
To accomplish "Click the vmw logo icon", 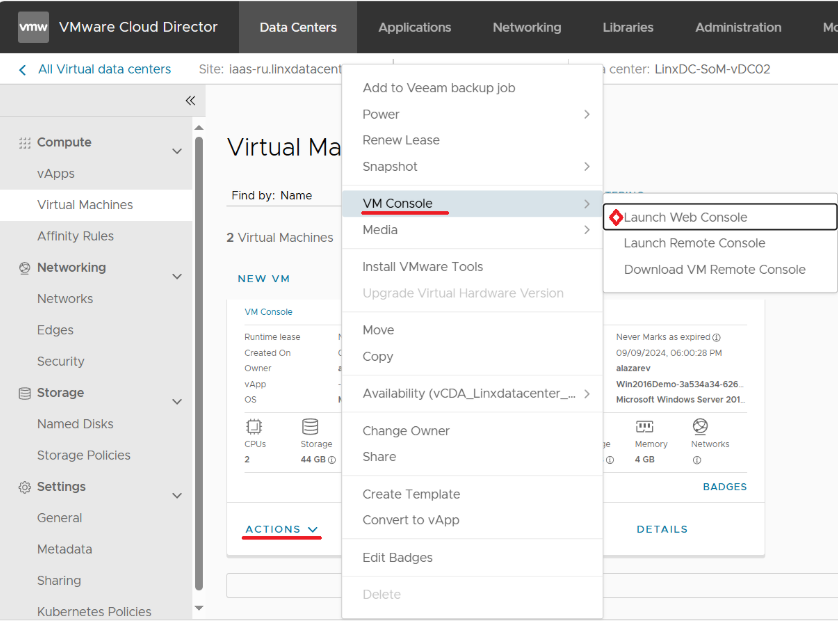I will point(33,27).
